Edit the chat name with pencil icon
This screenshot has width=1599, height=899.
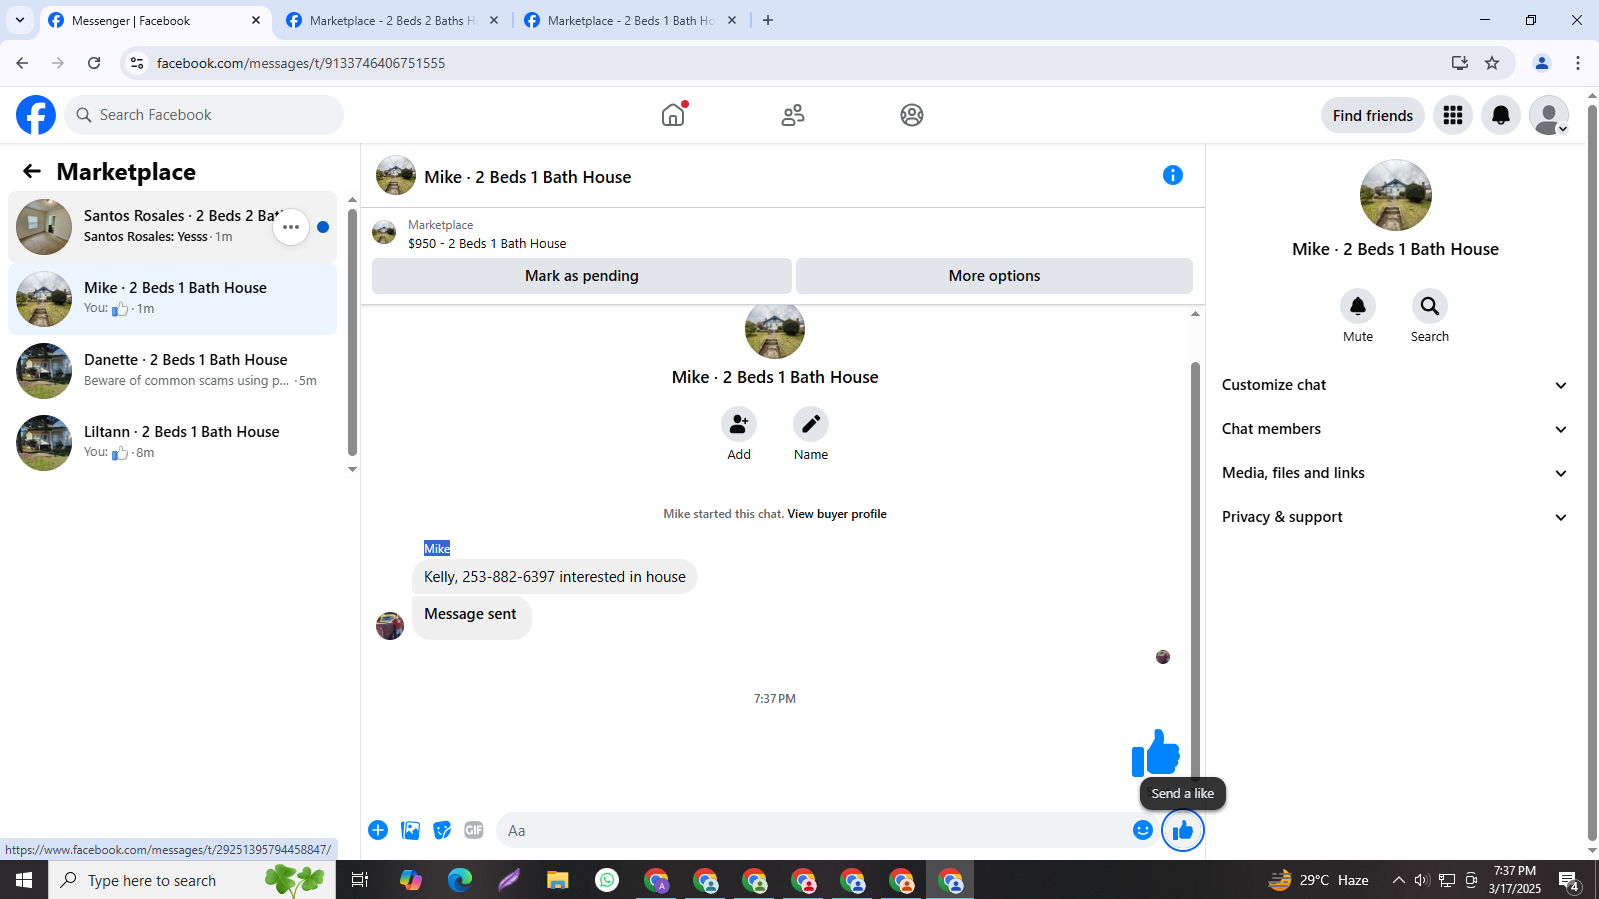click(x=811, y=425)
